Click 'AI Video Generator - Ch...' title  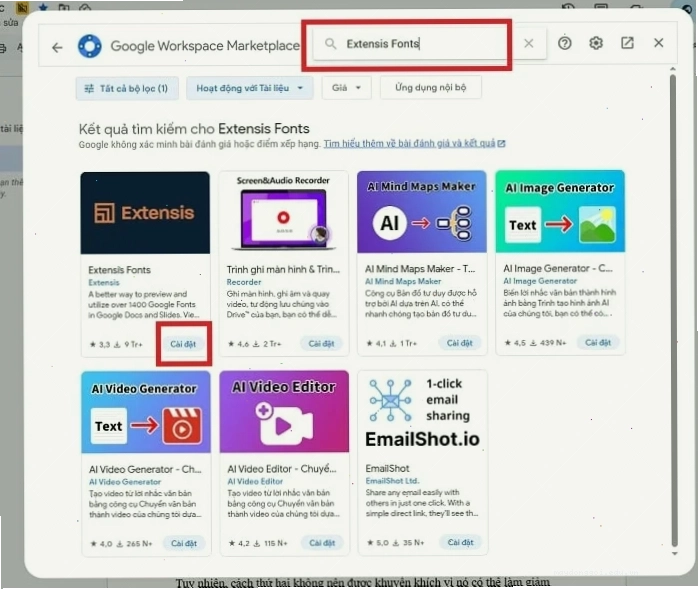coord(145,469)
